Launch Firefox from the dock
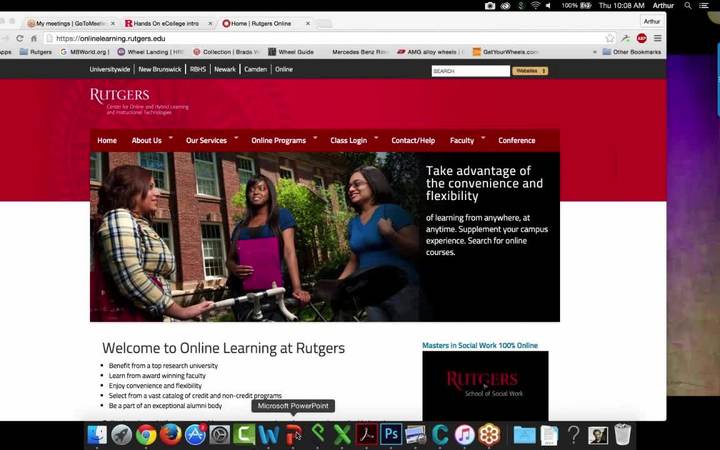This screenshot has width=720, height=450. point(171,434)
